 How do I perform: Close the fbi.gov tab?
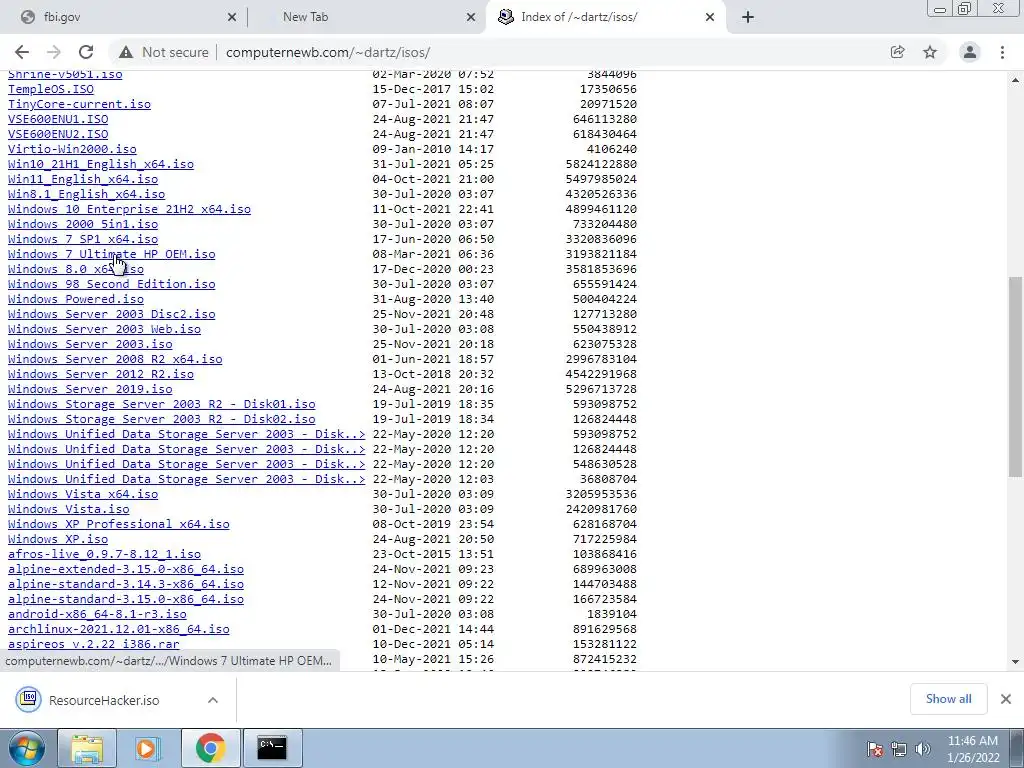click(x=232, y=17)
